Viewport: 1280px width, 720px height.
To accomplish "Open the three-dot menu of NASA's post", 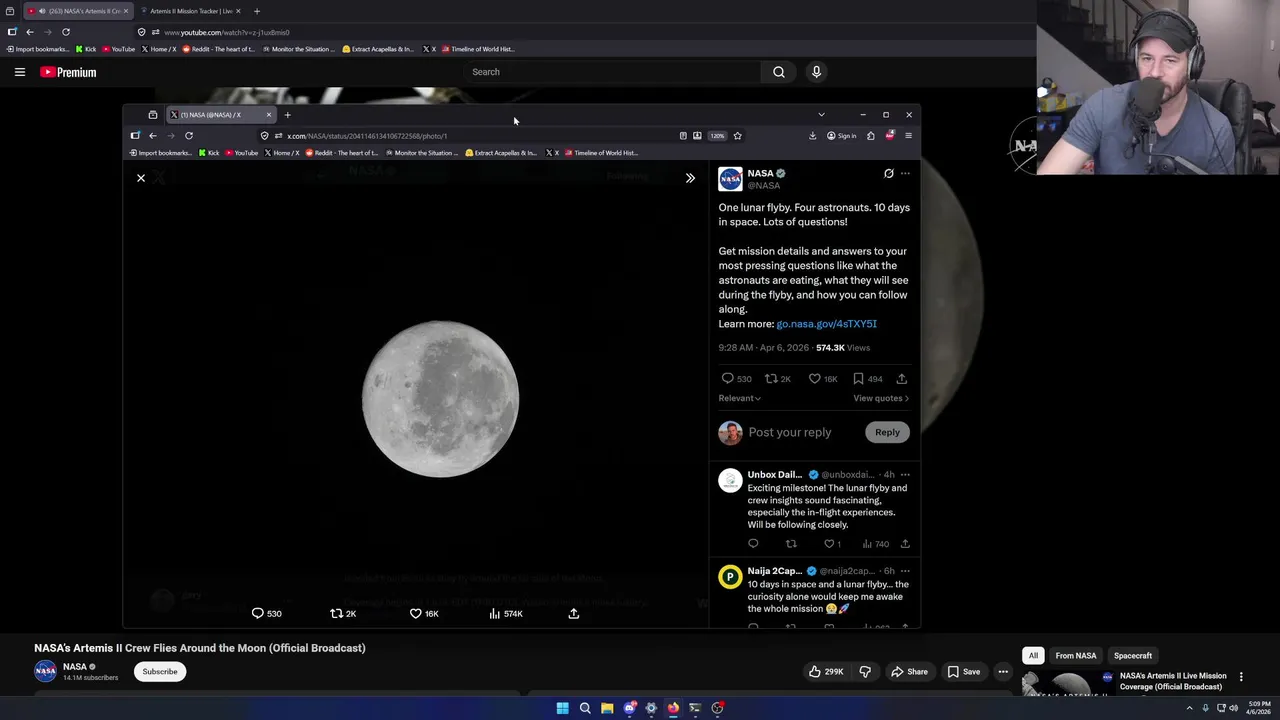I will tap(905, 173).
